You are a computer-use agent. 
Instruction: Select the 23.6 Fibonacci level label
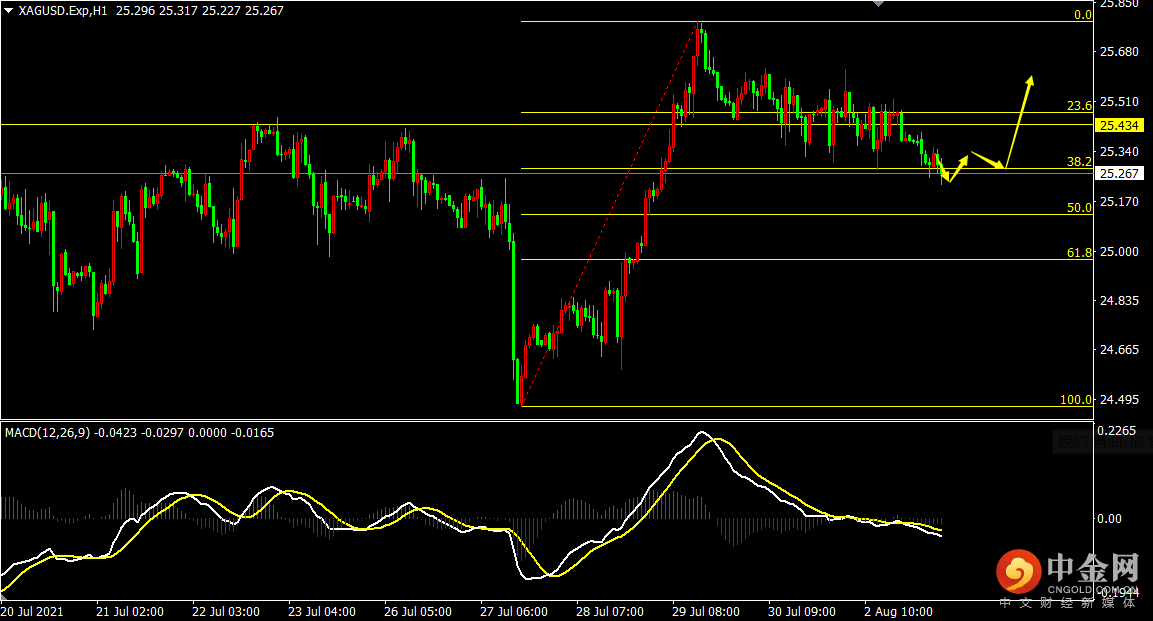click(1079, 106)
